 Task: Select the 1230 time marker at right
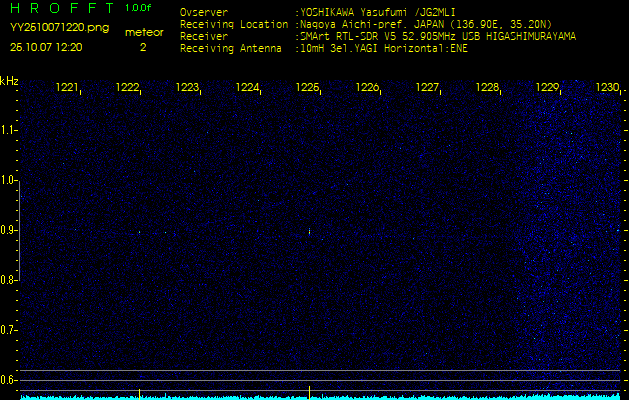[x=607, y=88]
